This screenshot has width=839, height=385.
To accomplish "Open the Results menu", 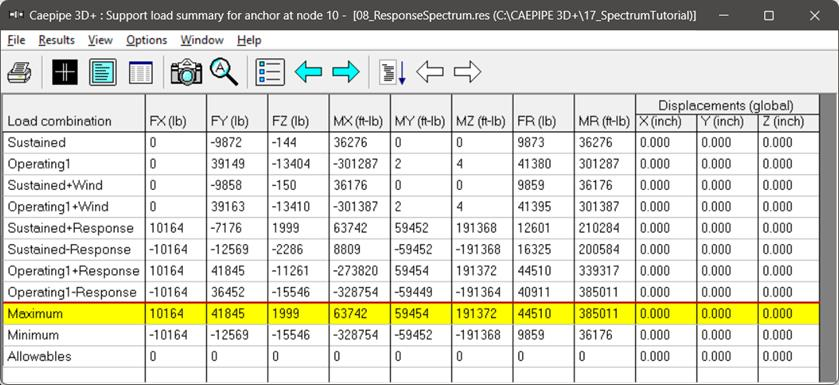I will click(x=57, y=40).
